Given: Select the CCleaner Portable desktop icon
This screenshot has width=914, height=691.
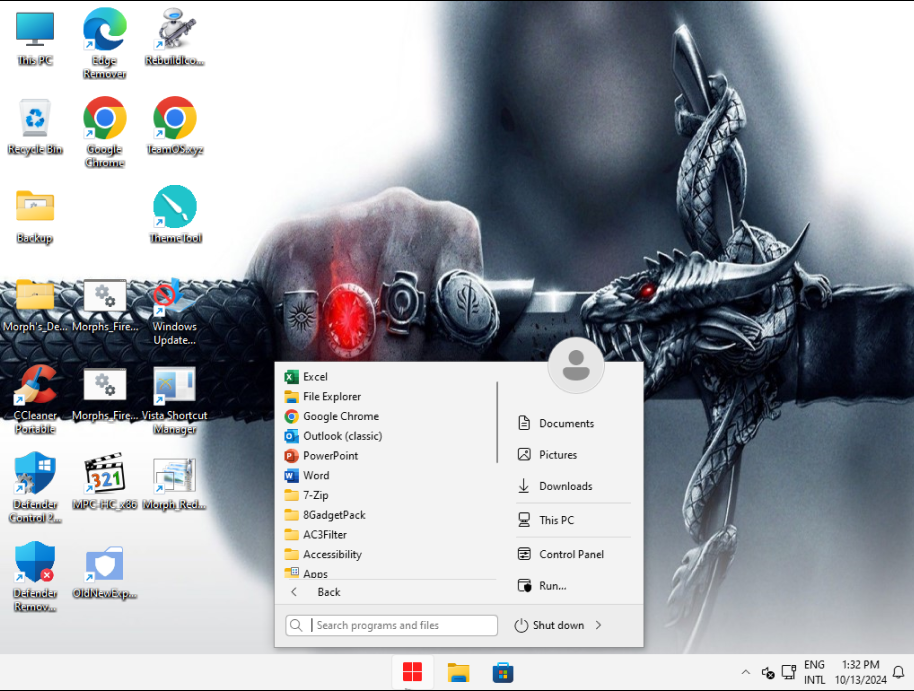Looking at the screenshot, I should point(35,399).
